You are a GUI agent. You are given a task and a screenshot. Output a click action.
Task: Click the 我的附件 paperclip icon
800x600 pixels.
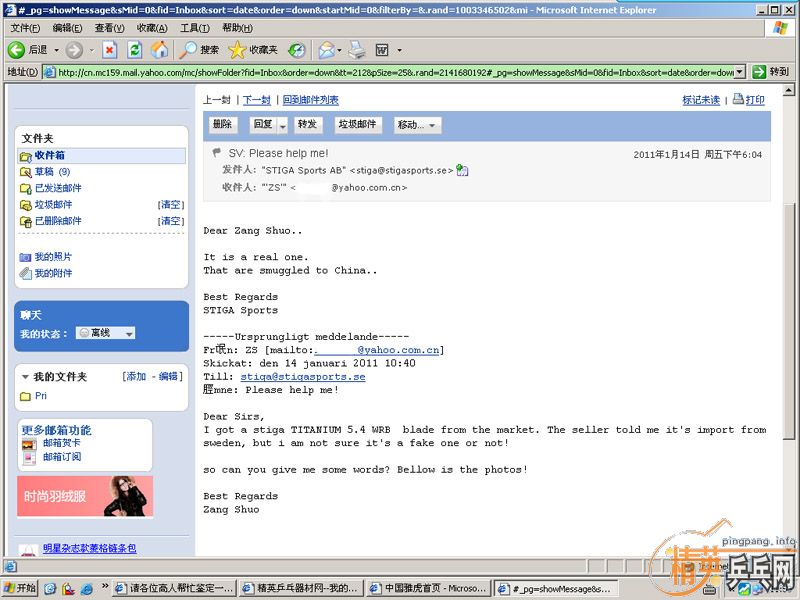(x=26, y=273)
